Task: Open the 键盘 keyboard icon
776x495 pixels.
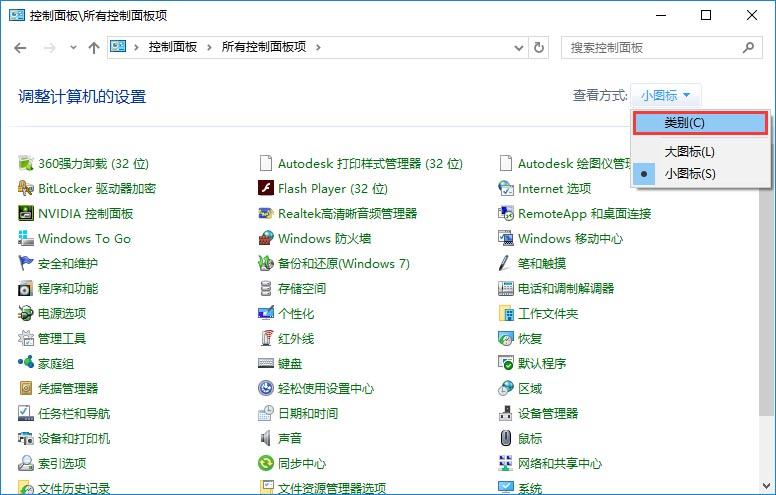Action: click(x=266, y=363)
